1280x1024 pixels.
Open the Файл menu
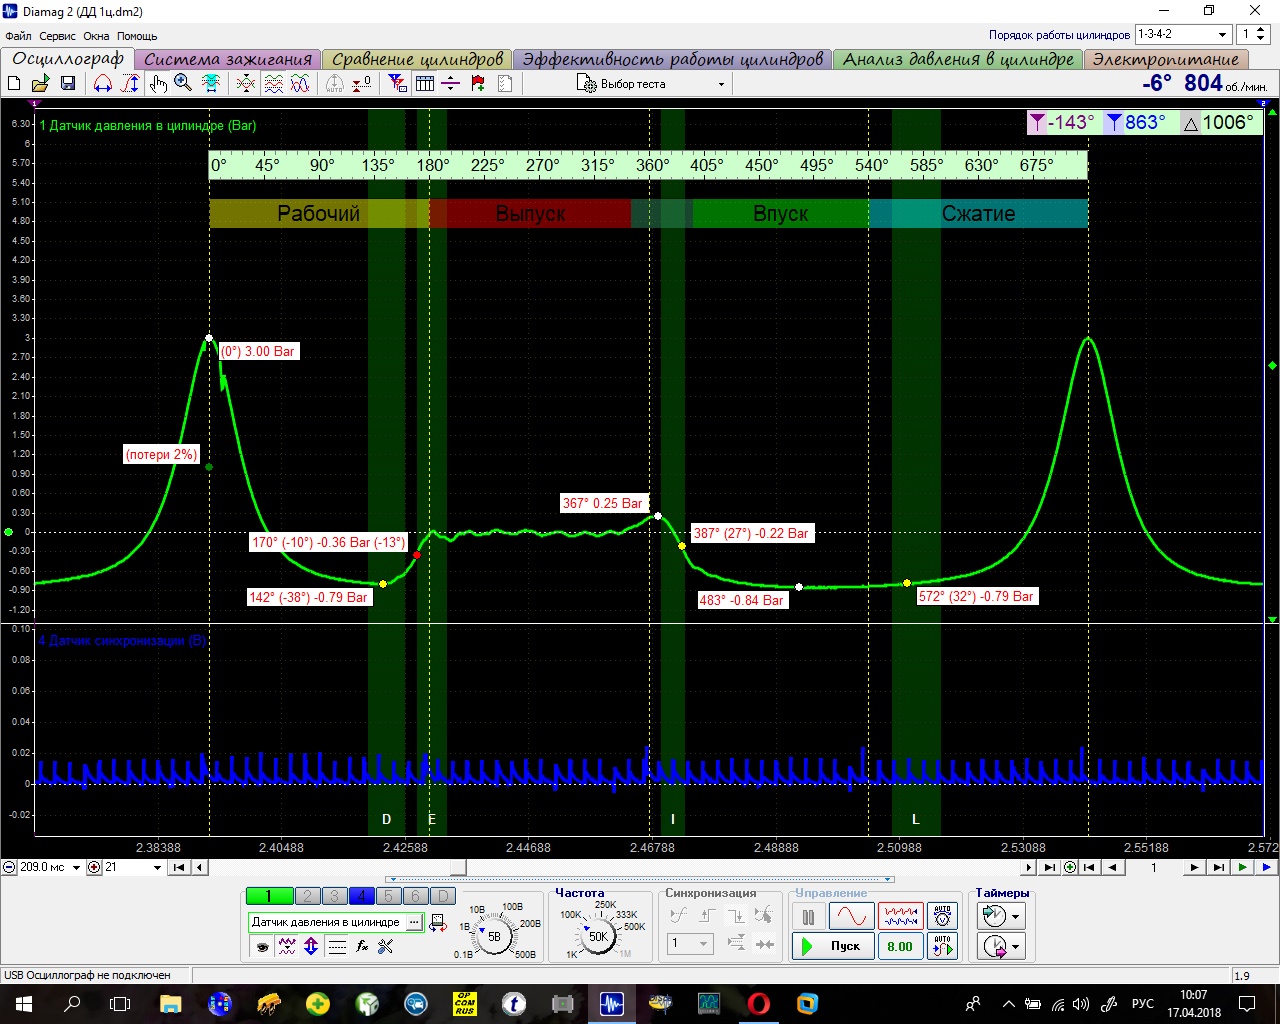(18, 36)
